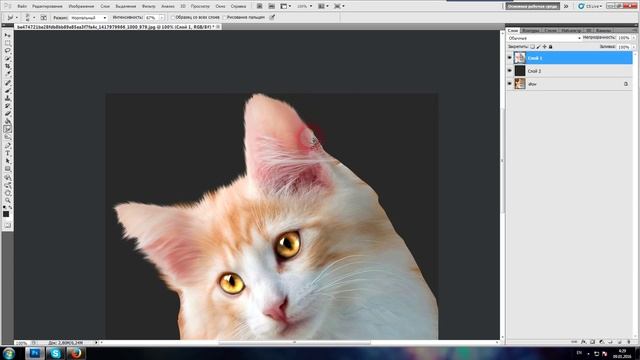Open the Файл menu

(x=22, y=6)
